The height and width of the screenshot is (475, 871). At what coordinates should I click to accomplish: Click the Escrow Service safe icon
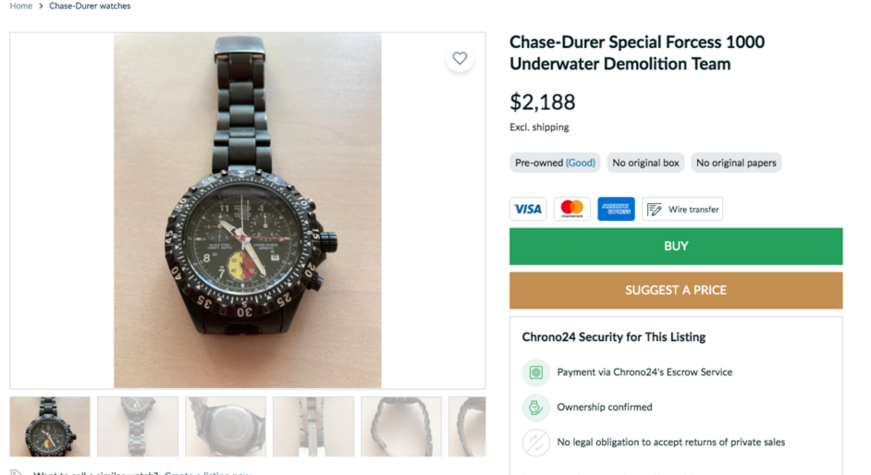click(536, 372)
